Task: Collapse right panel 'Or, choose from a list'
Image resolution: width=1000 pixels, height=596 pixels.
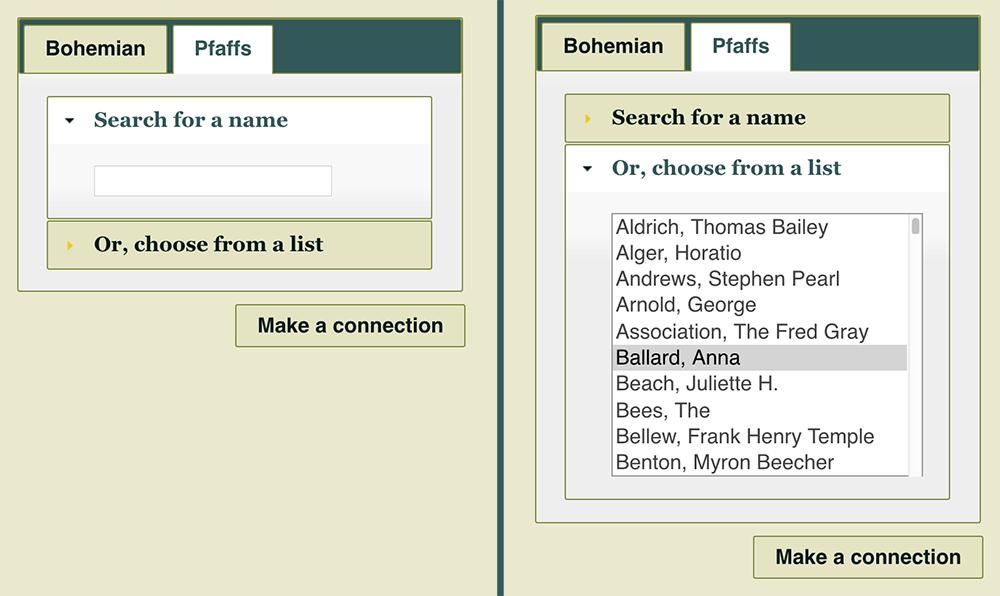Action: click(726, 168)
